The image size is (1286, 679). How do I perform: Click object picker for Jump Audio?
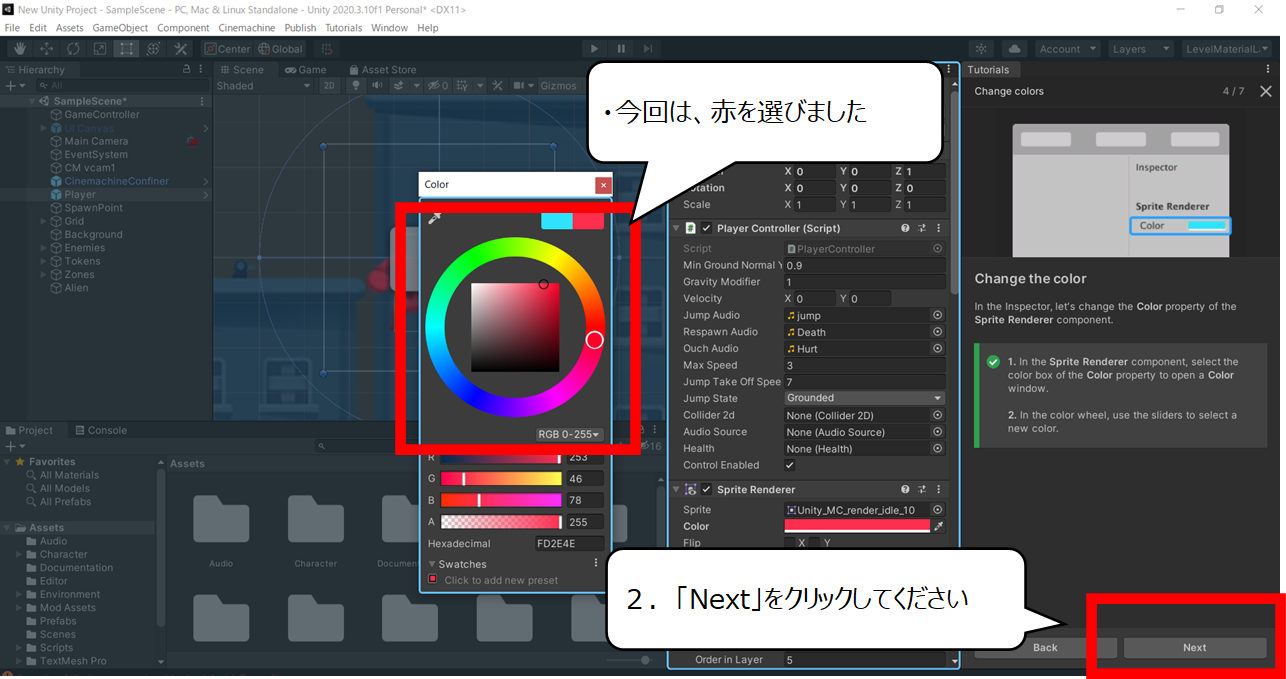(x=938, y=315)
